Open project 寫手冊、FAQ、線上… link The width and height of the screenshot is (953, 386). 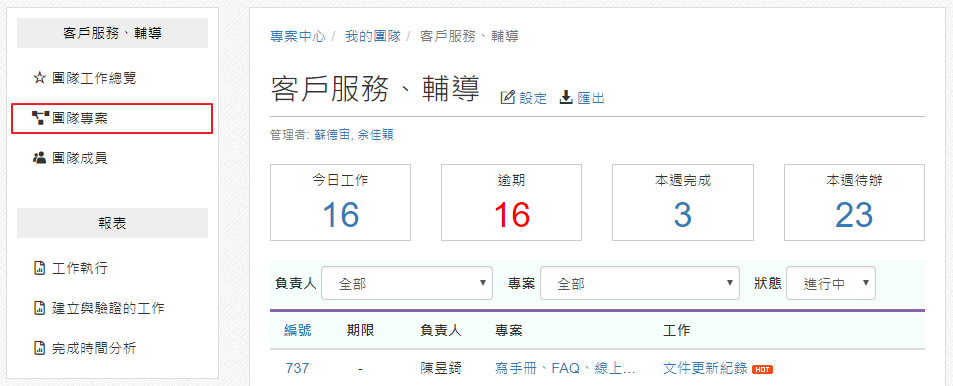tap(565, 368)
